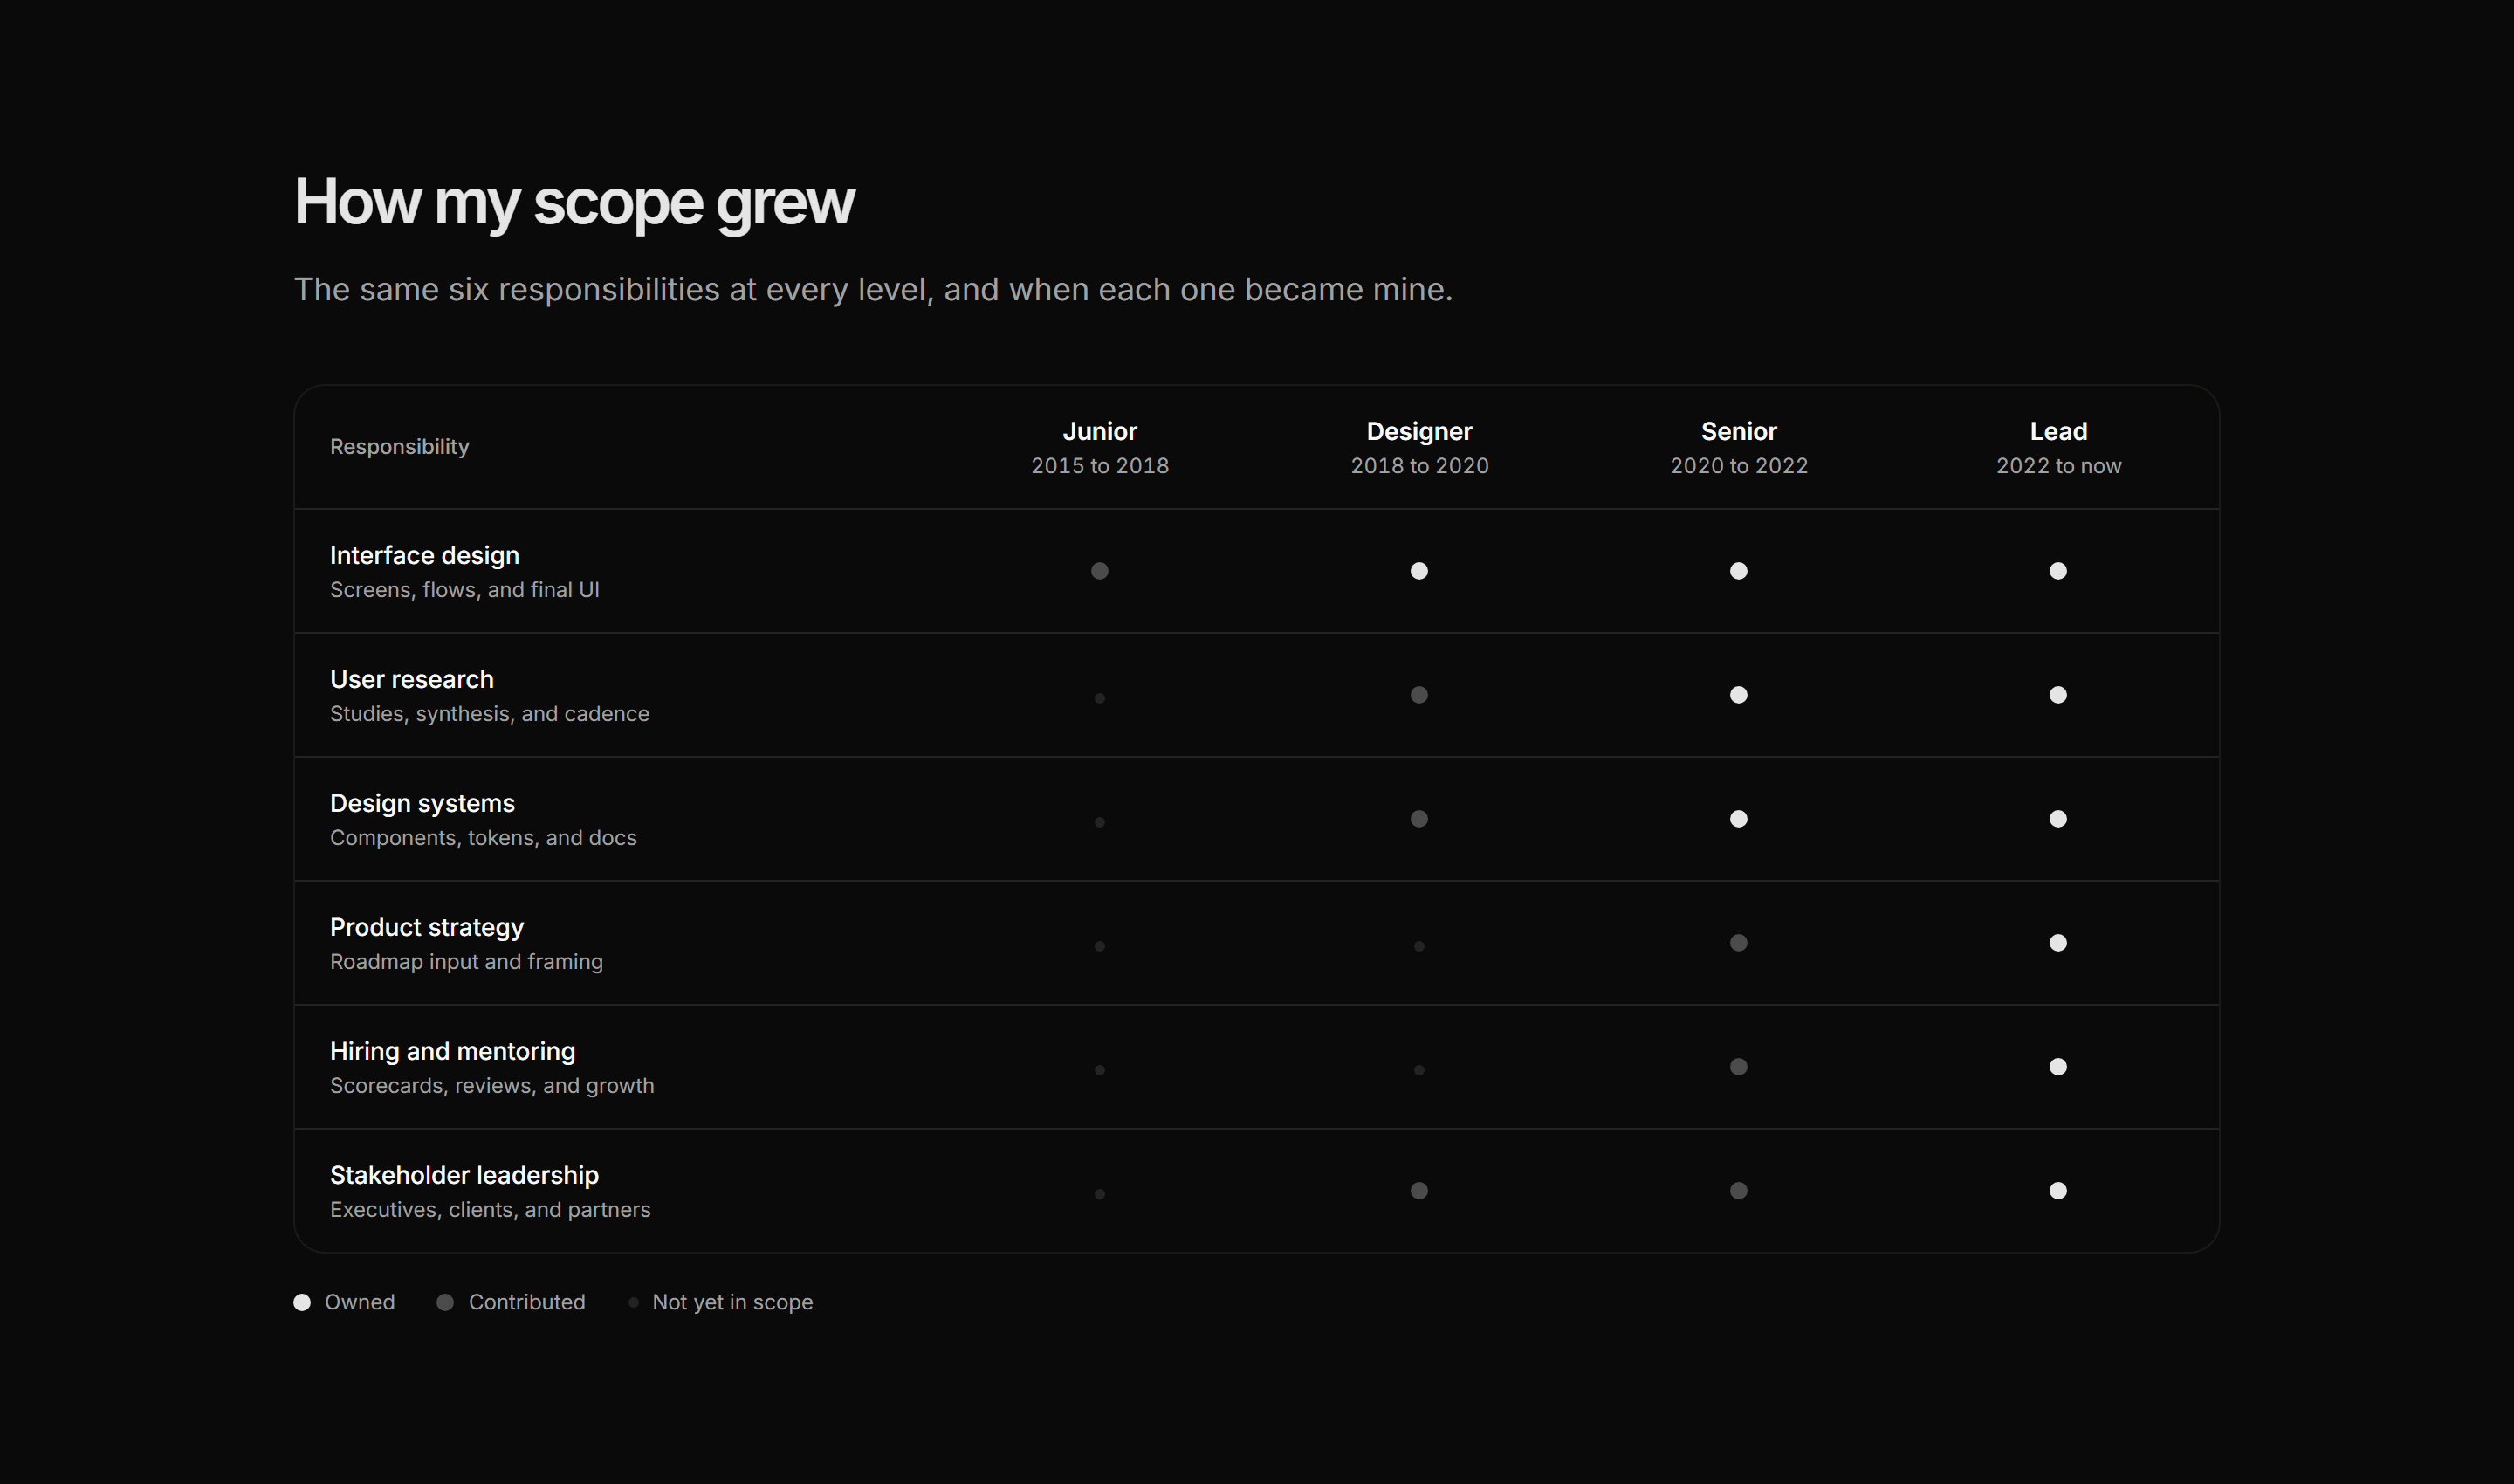The width and height of the screenshot is (2514, 1484).
Task: Click the User research dot under Senior
Action: point(1739,695)
